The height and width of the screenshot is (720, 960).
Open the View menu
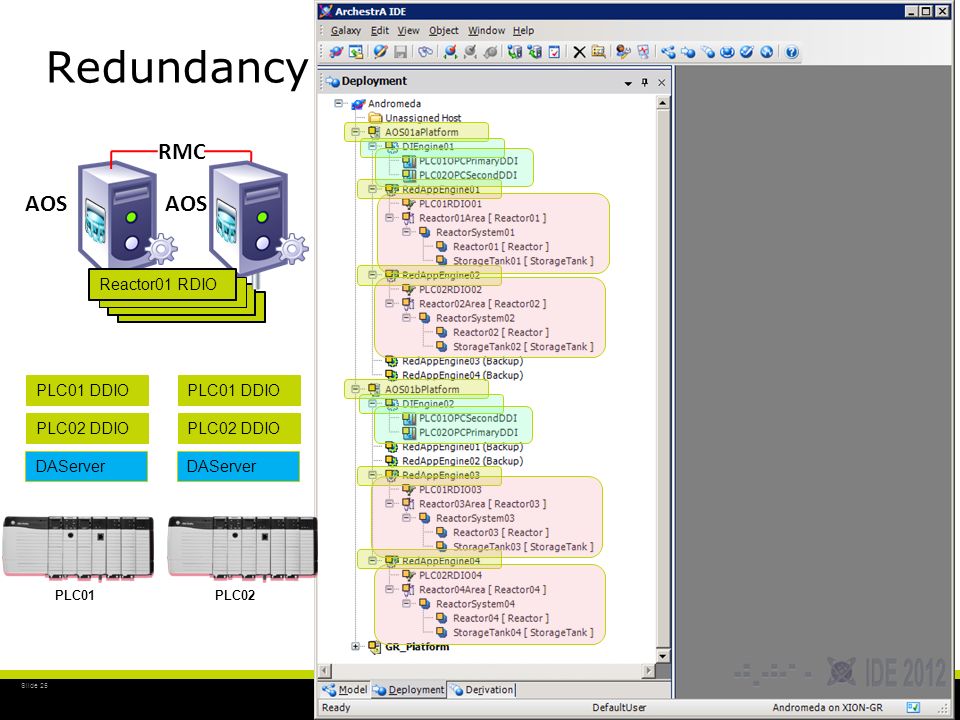click(408, 31)
